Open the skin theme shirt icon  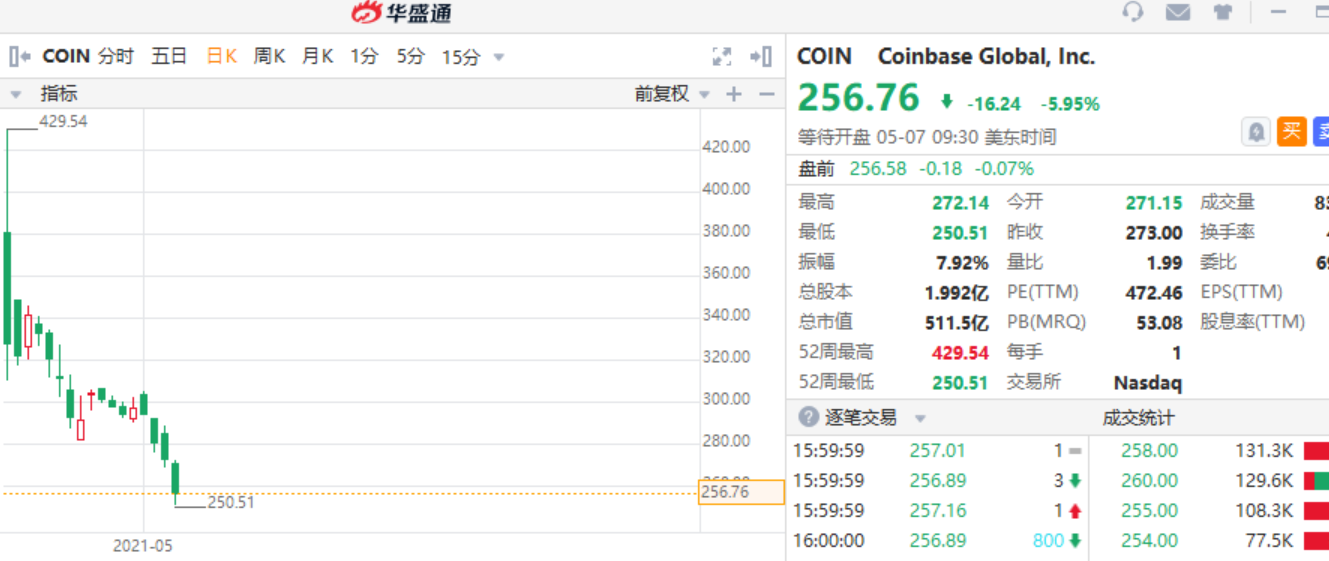[1223, 12]
